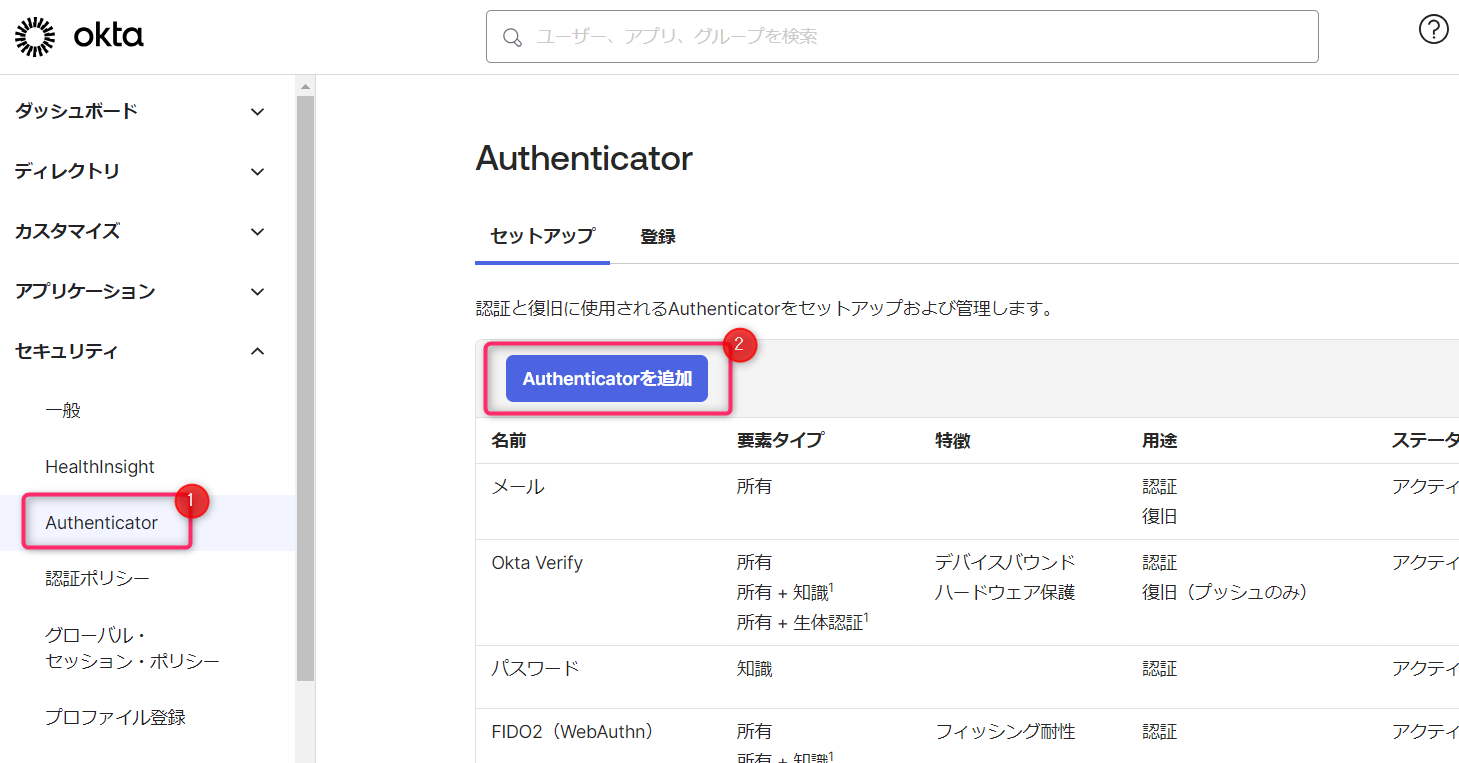Click inside the search input field
1459x763 pixels.
pos(900,37)
